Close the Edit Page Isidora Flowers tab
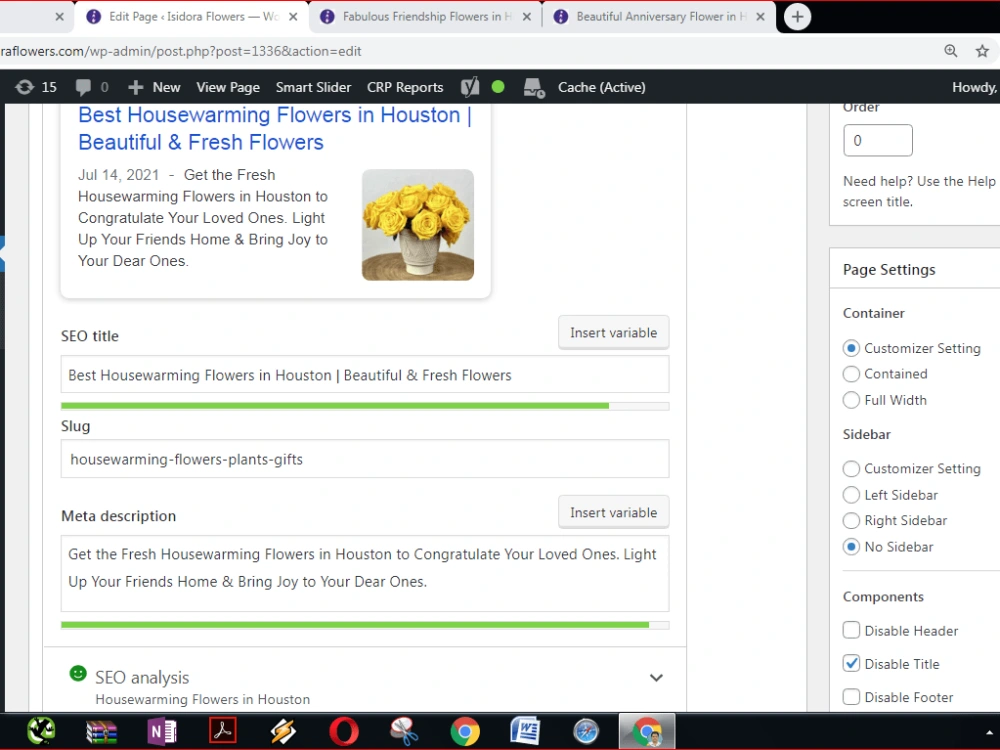This screenshot has width=1000, height=750. [293, 17]
